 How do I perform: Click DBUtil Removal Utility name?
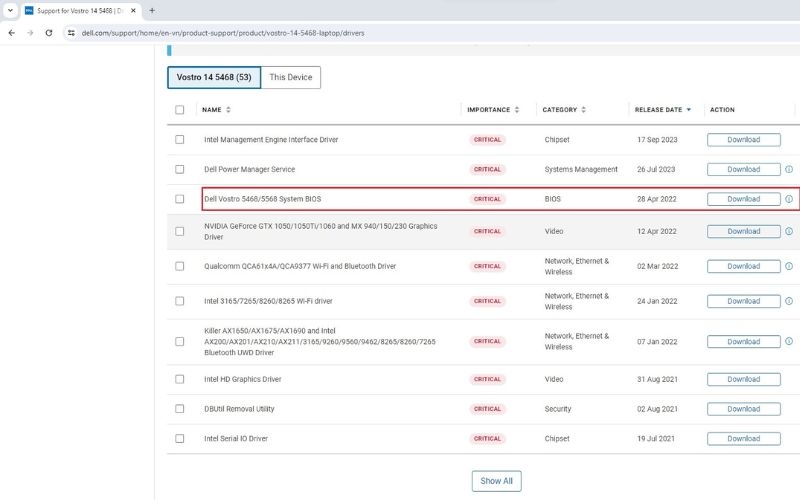pyautogui.click(x=239, y=409)
